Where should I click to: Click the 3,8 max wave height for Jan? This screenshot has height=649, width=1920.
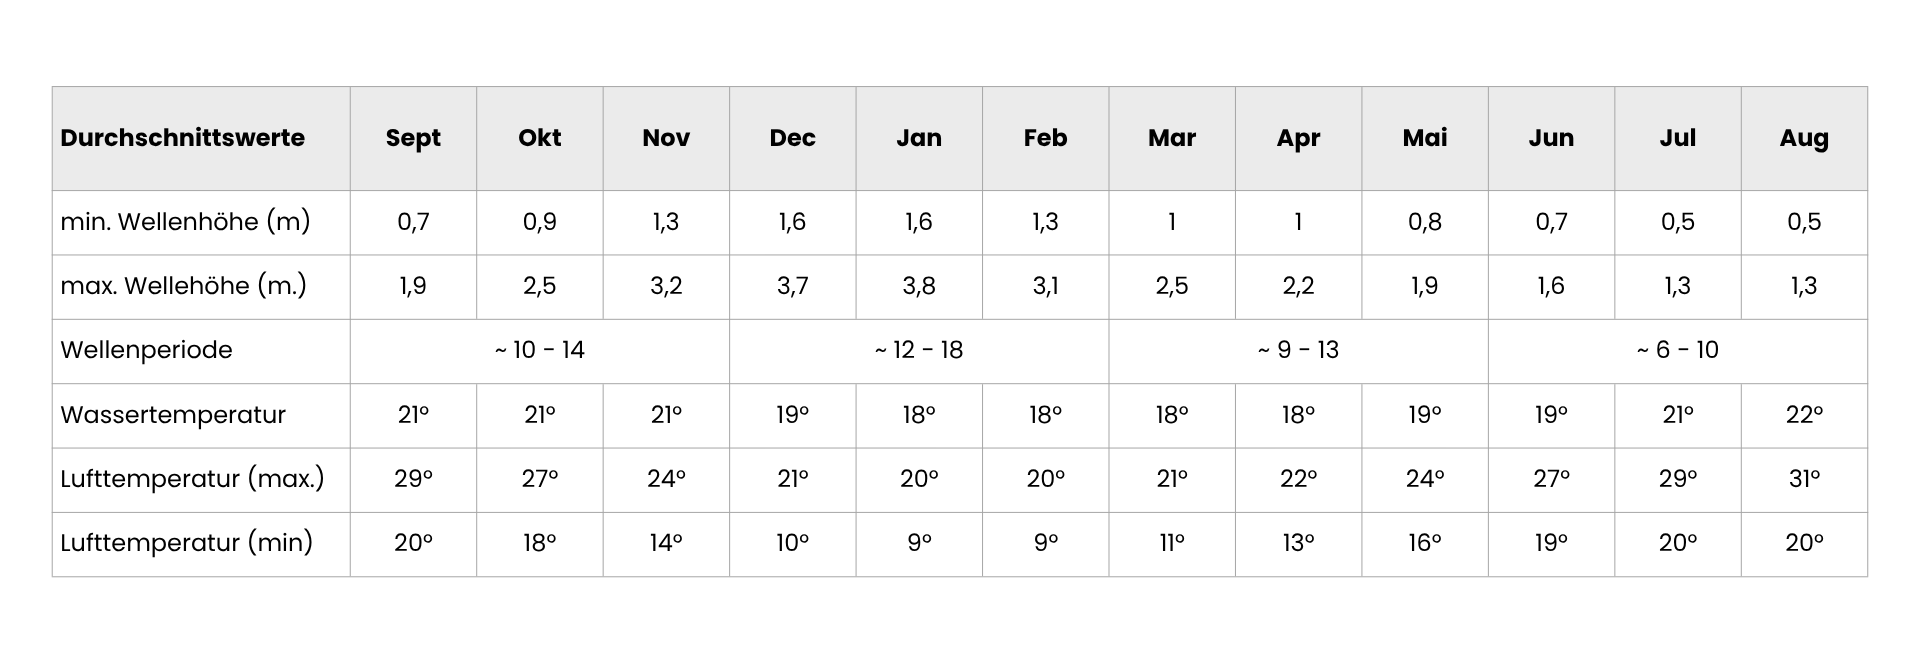pos(919,286)
